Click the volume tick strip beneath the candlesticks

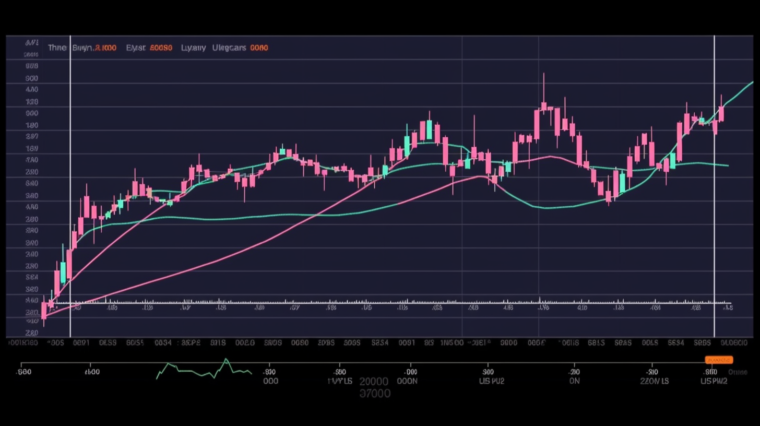[390, 301]
